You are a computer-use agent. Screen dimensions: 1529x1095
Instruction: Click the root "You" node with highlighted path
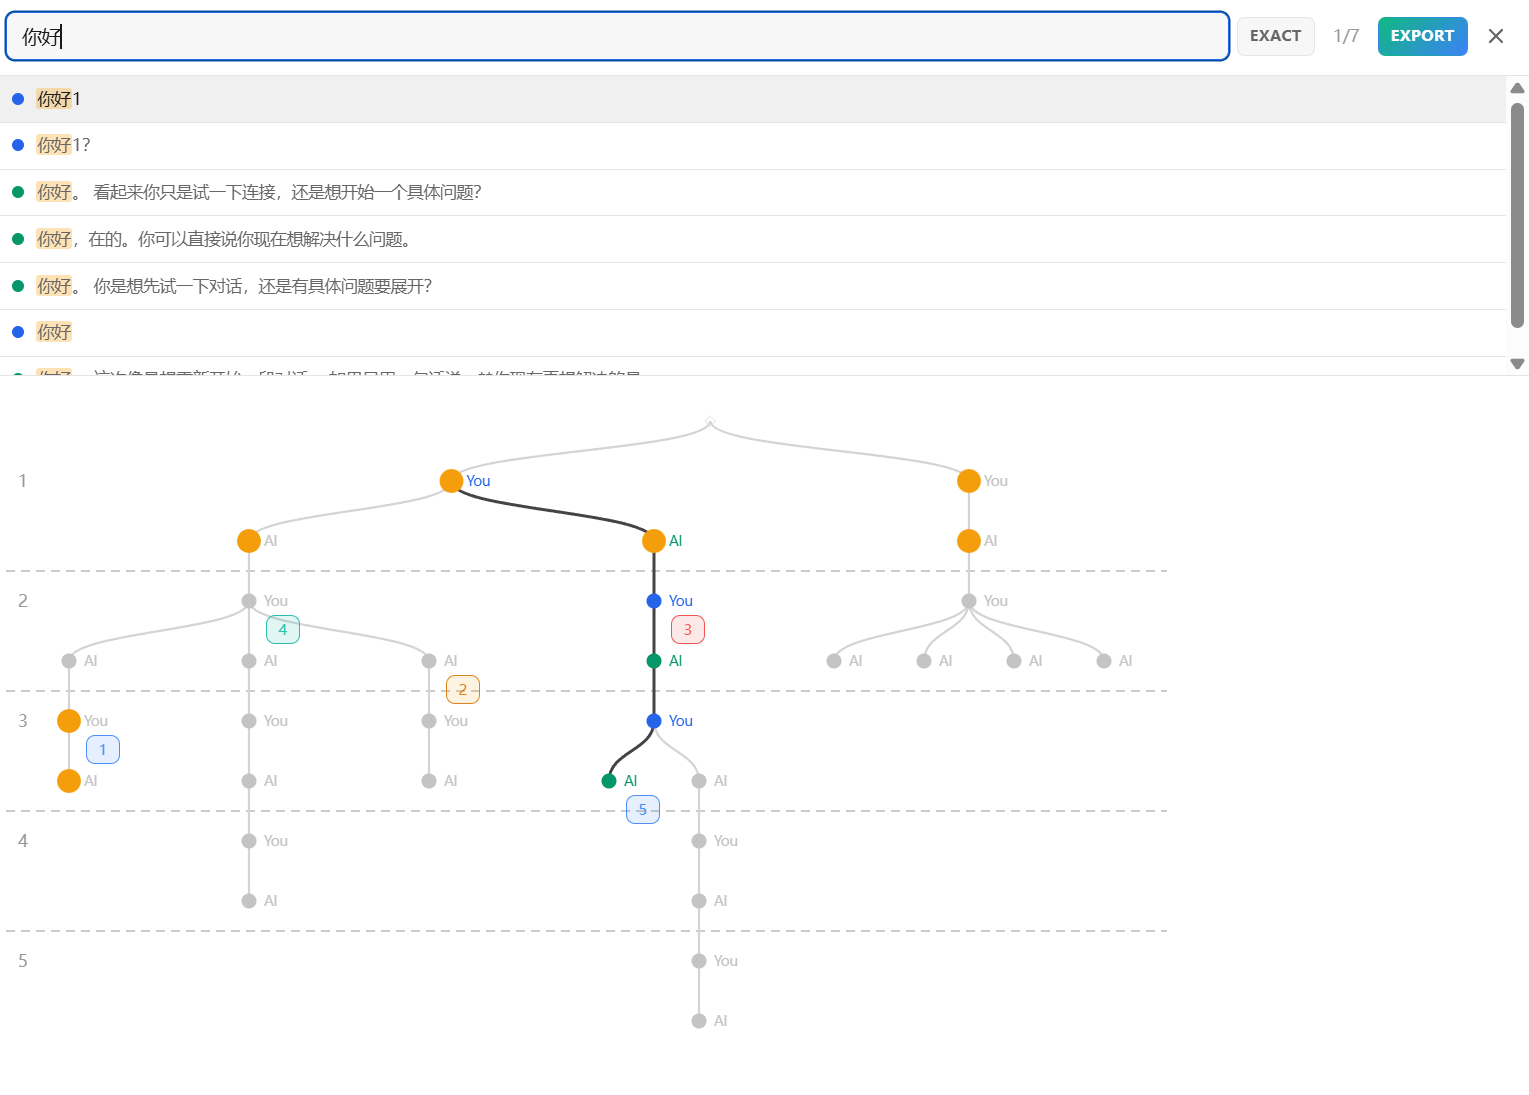point(451,480)
